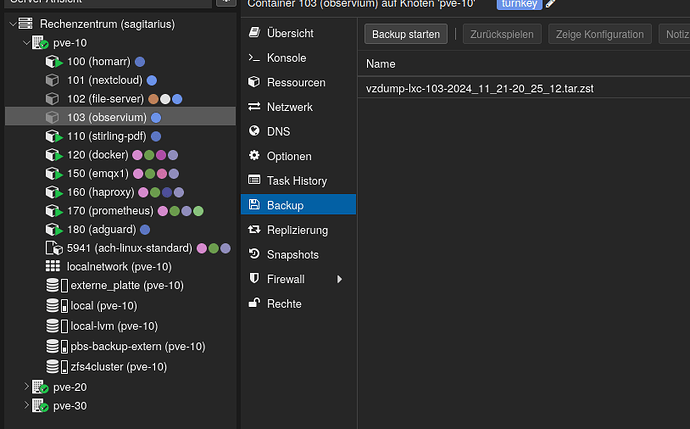The width and height of the screenshot is (690, 429).
Task: Click the orange tag dot on 102 (file-server)
Action: [153, 99]
